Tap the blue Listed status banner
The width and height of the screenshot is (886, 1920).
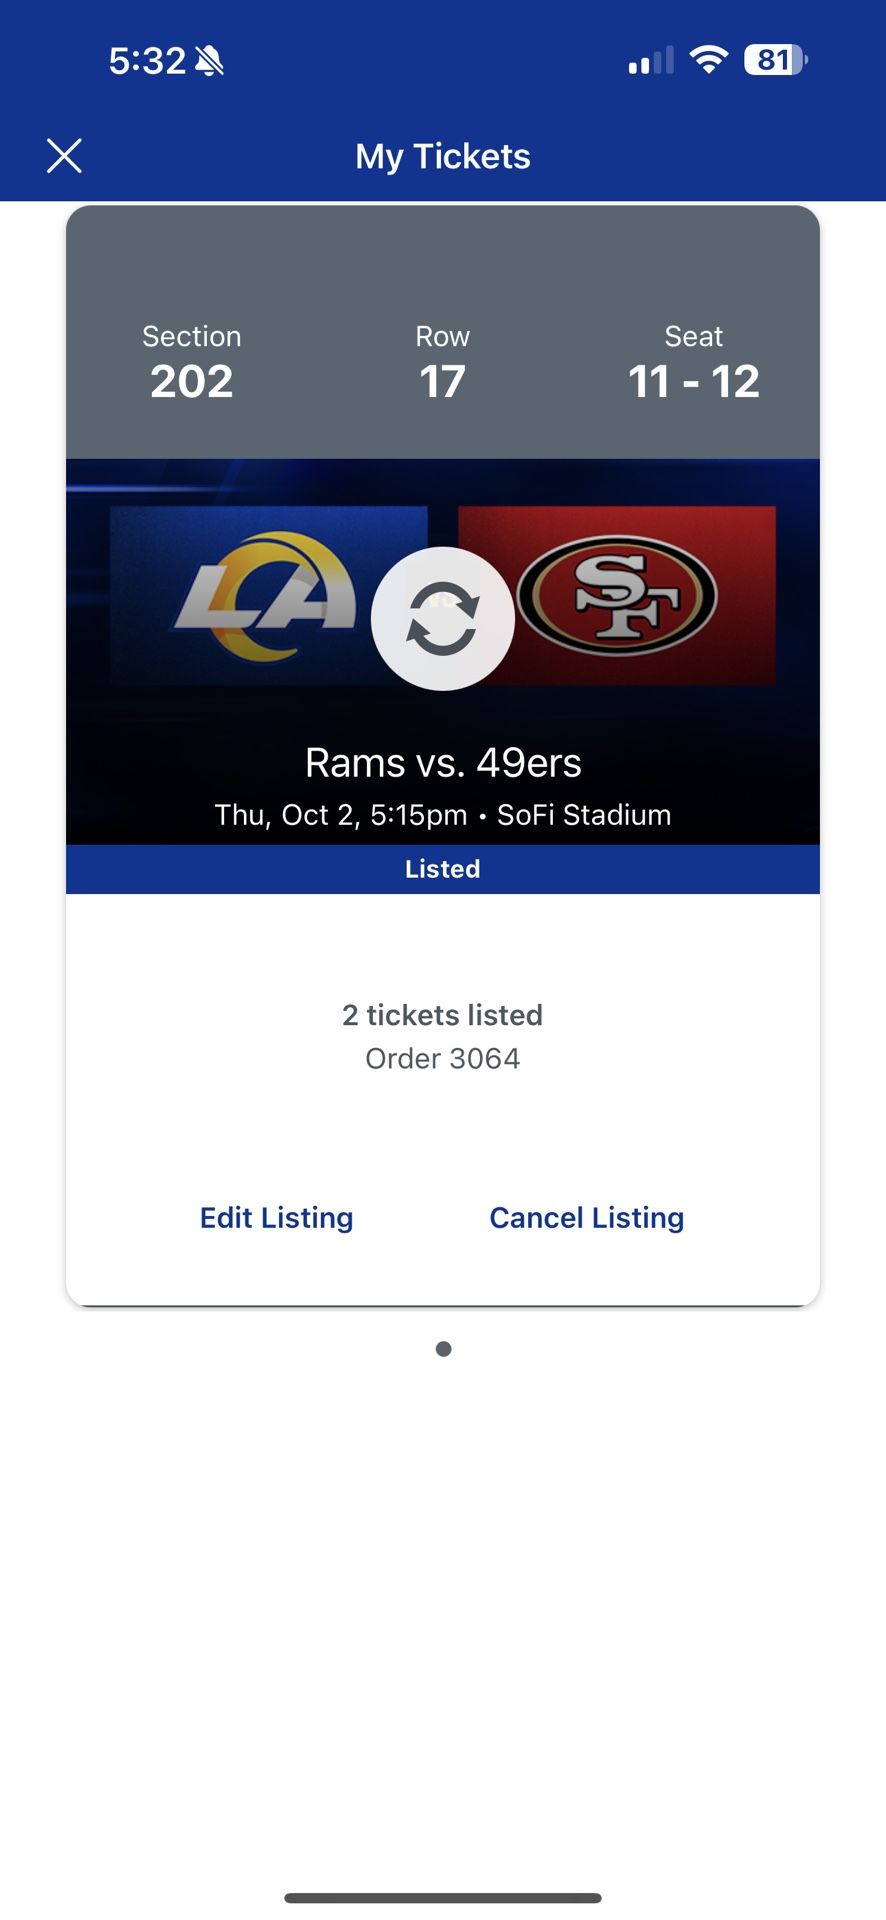(443, 869)
